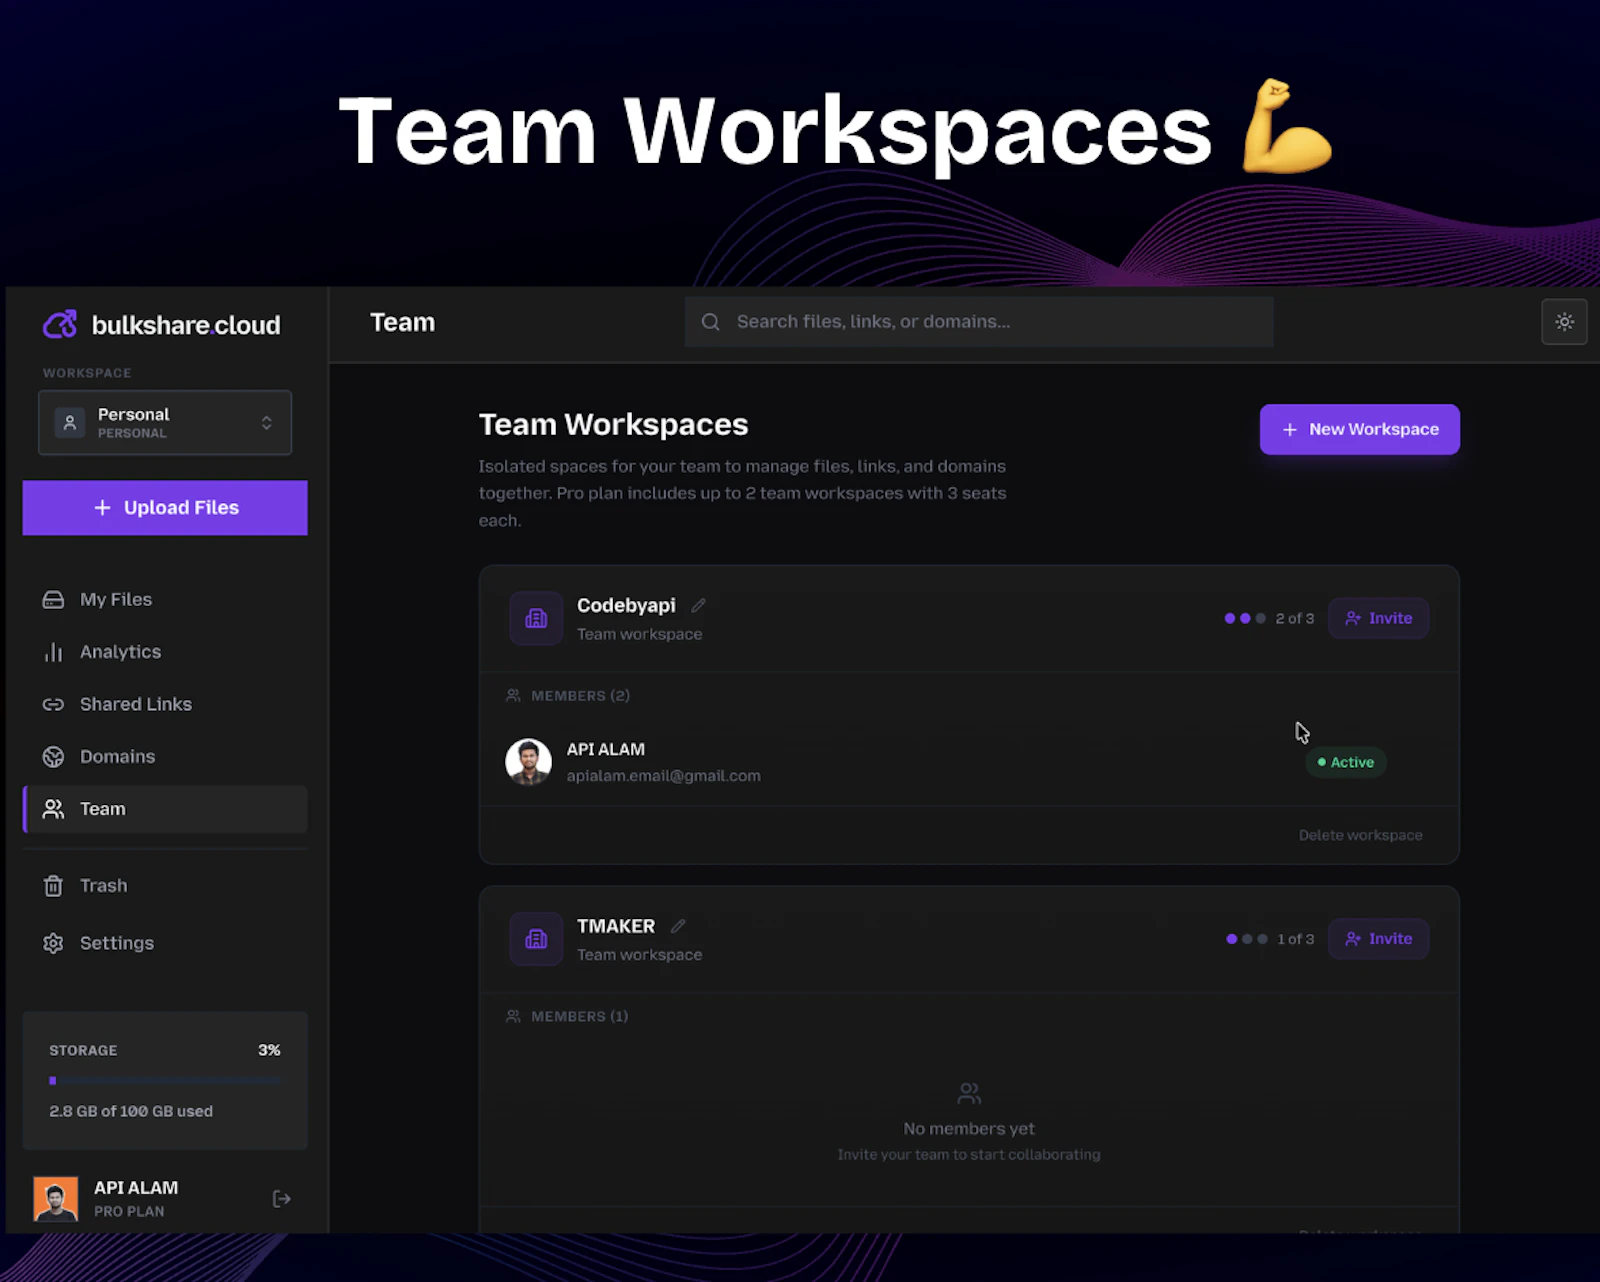Click the bulkshare.cloud logo
The image size is (1600, 1282).
click(162, 324)
